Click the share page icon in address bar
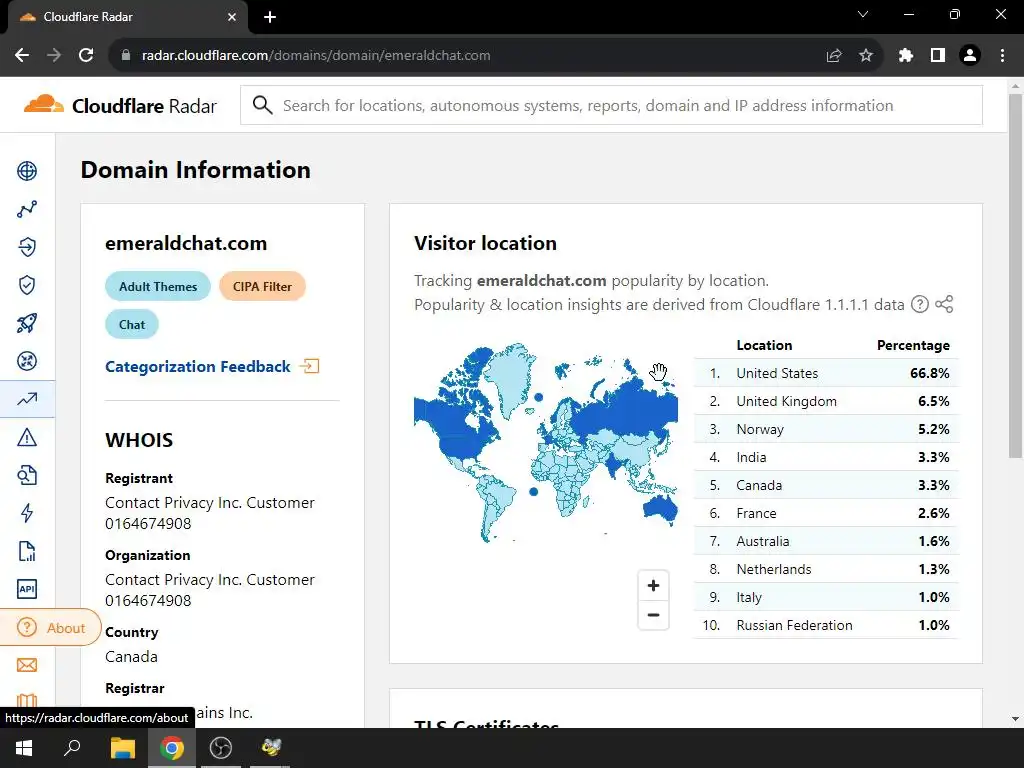Image resolution: width=1024 pixels, height=768 pixels. (834, 56)
